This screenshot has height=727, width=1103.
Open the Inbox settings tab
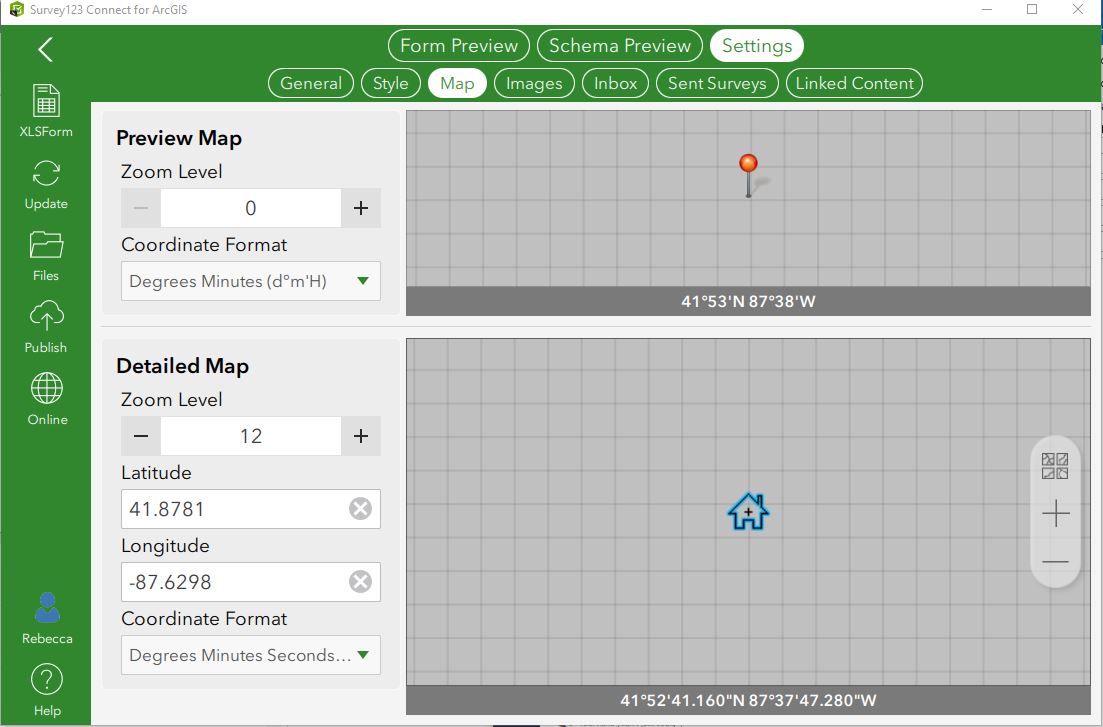tap(615, 83)
